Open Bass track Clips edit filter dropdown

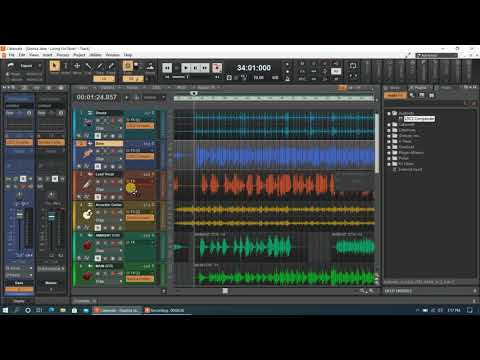pos(109,159)
